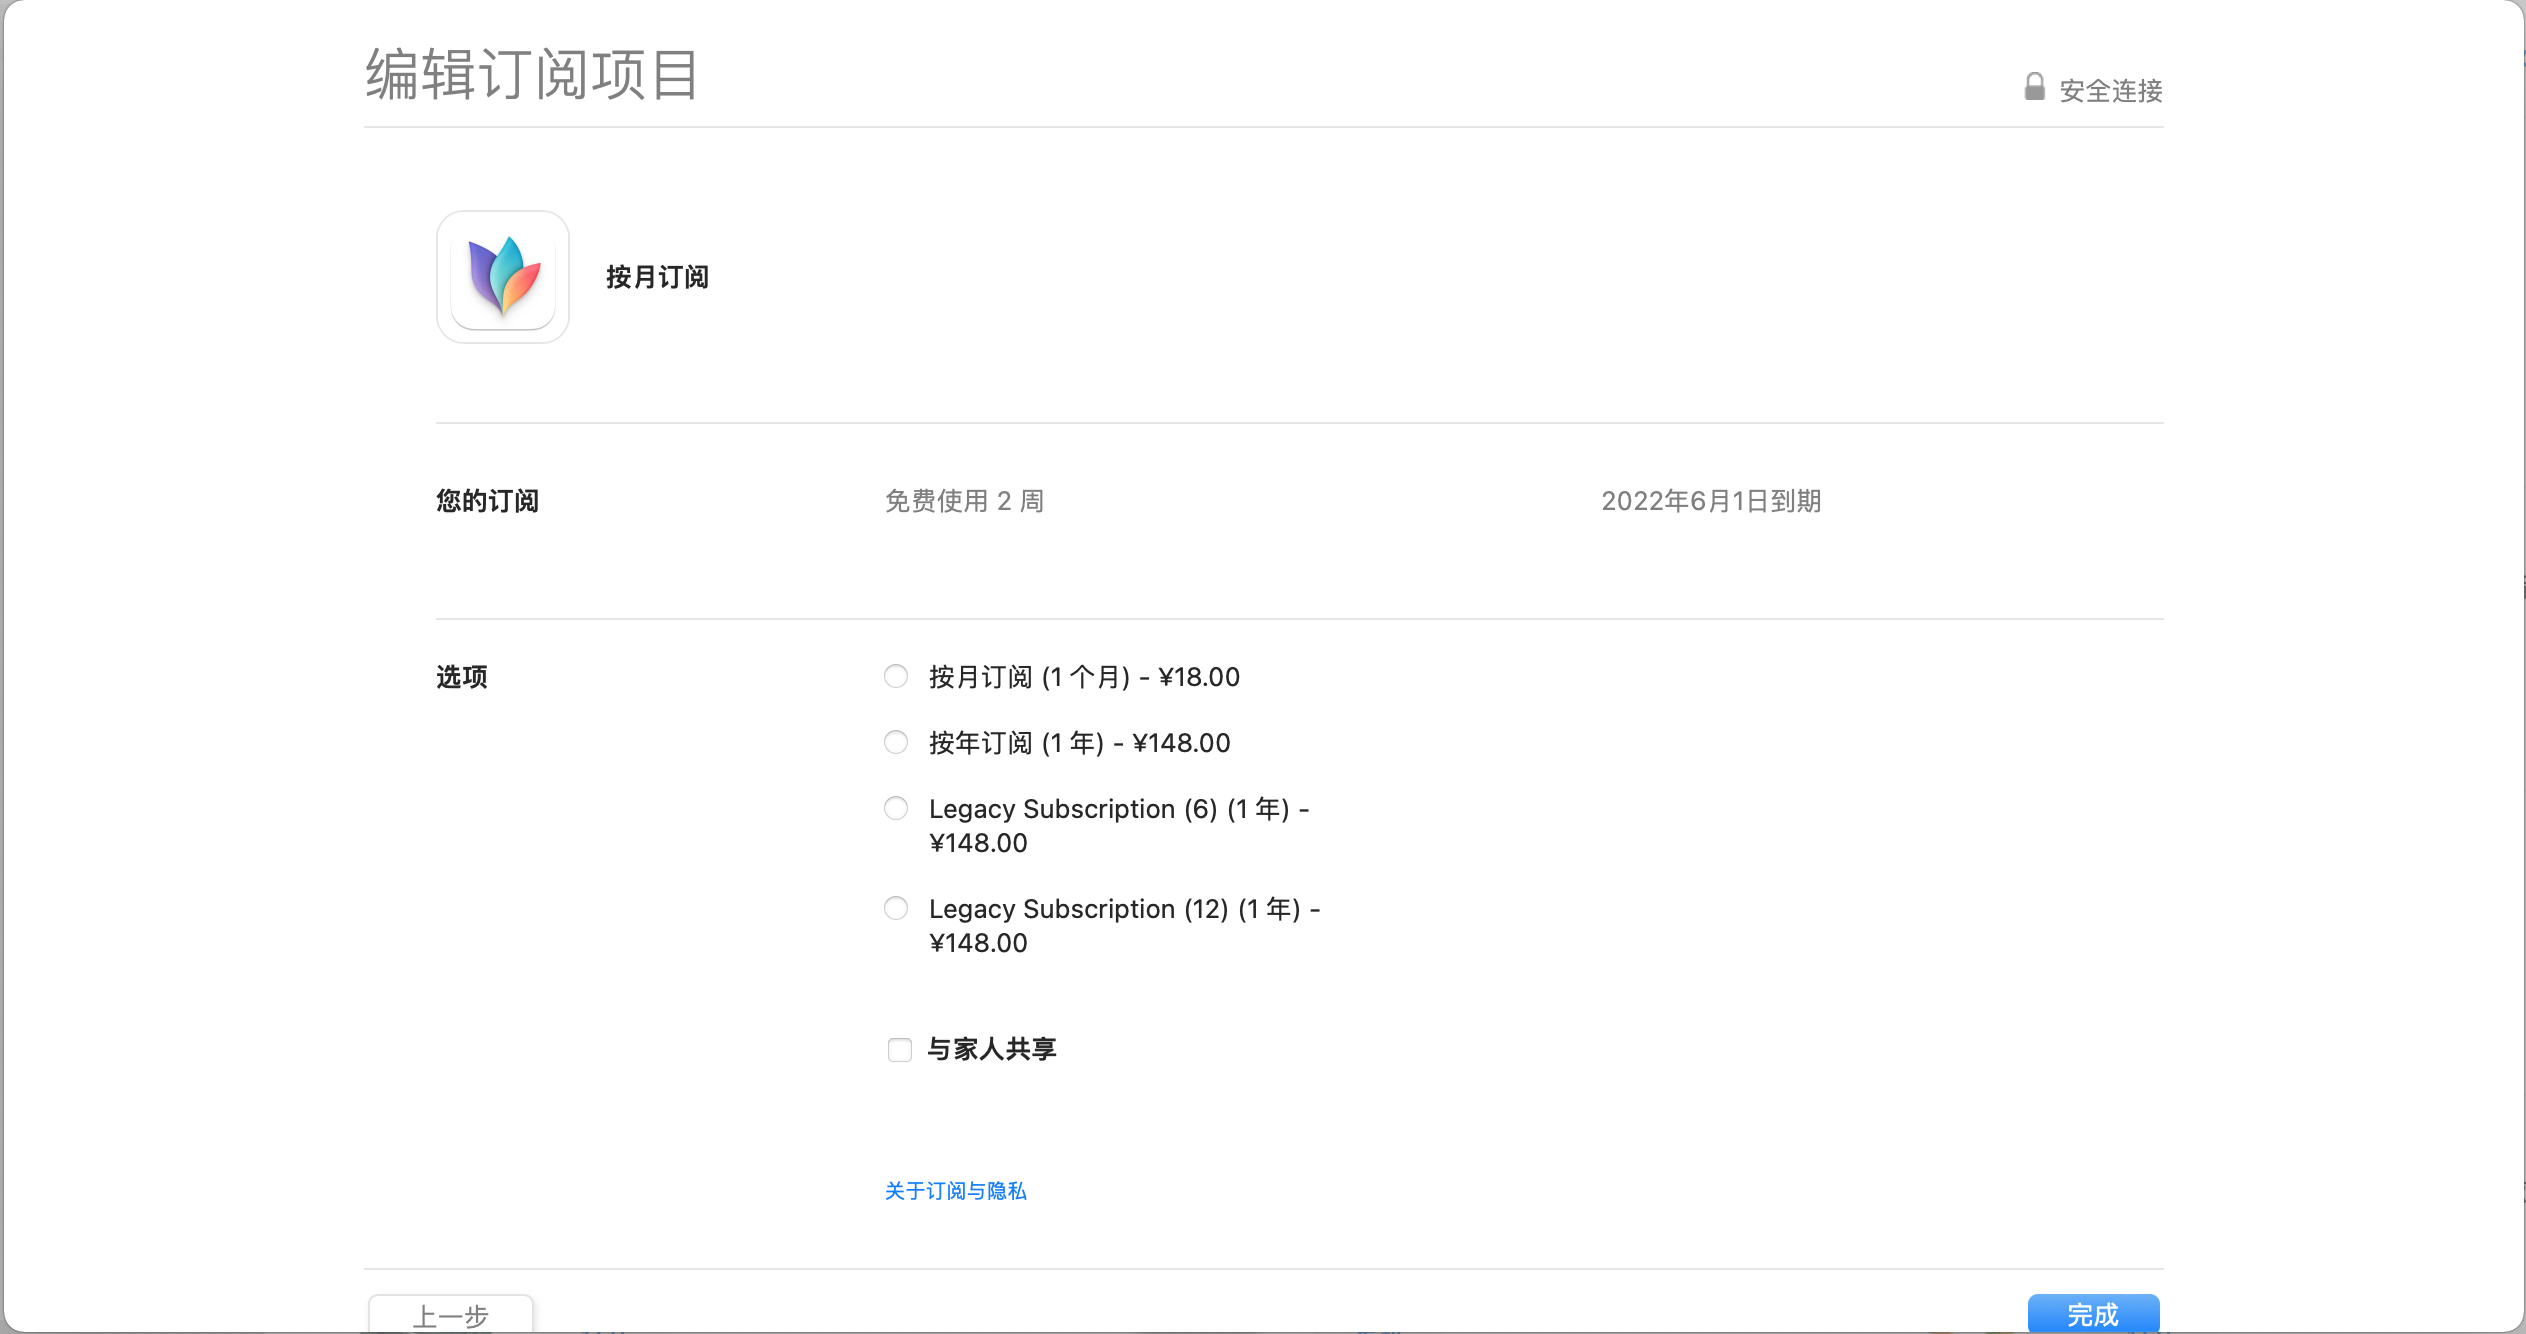
Task: Click the 编辑订阅项目 page heading
Action: pyautogui.click(x=531, y=75)
